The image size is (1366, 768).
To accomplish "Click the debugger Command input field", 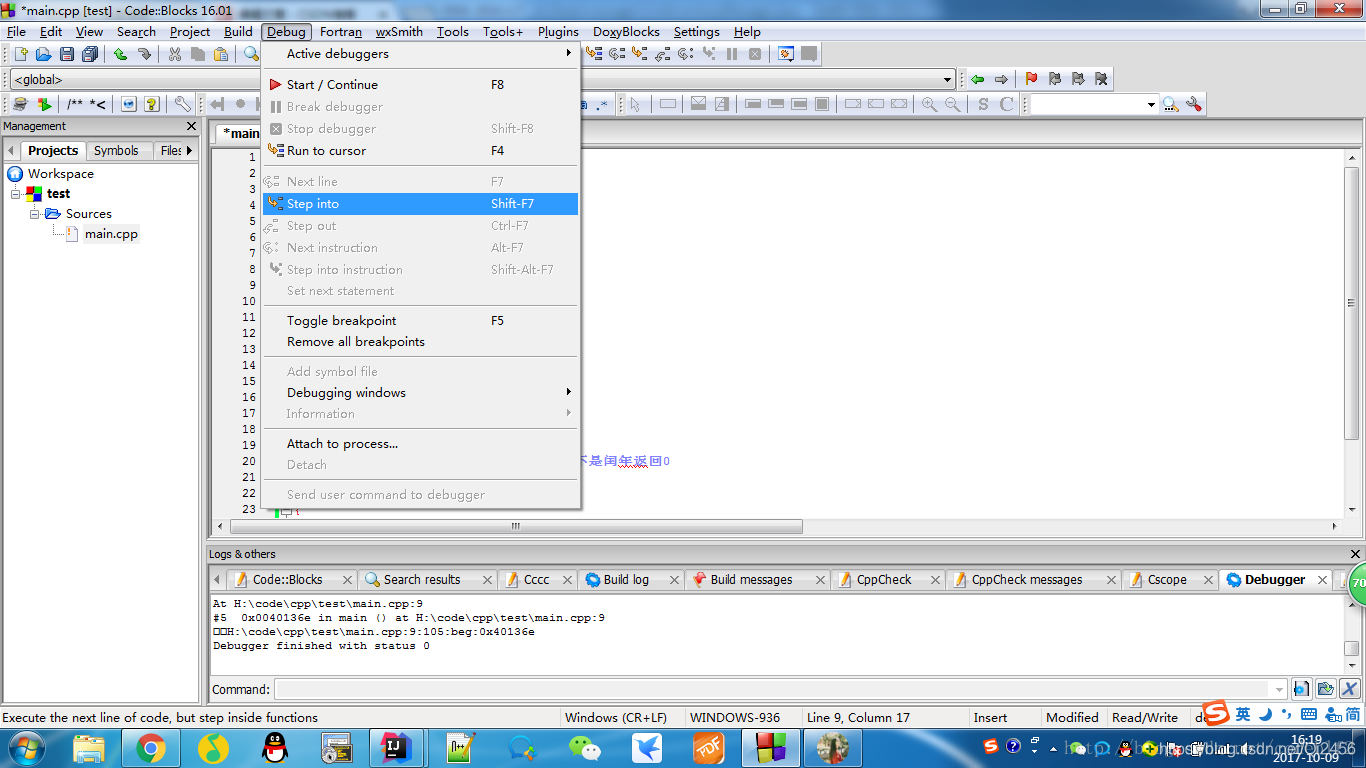I will click(x=780, y=689).
